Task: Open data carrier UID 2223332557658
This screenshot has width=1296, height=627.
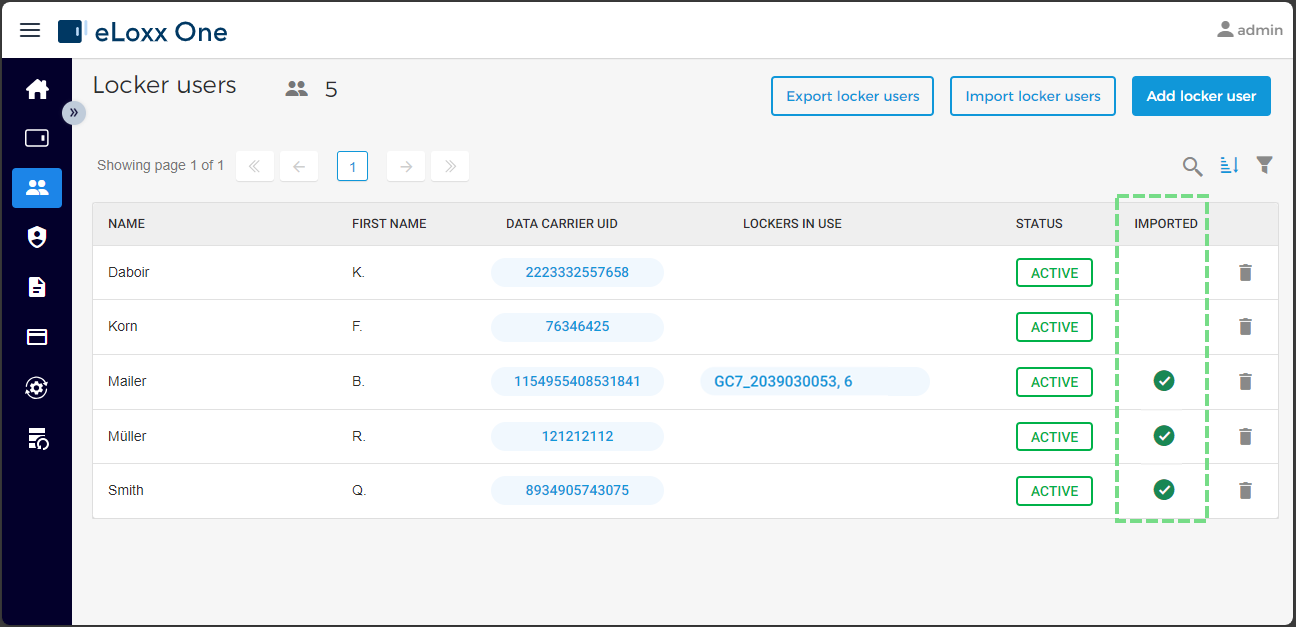Action: (577, 272)
